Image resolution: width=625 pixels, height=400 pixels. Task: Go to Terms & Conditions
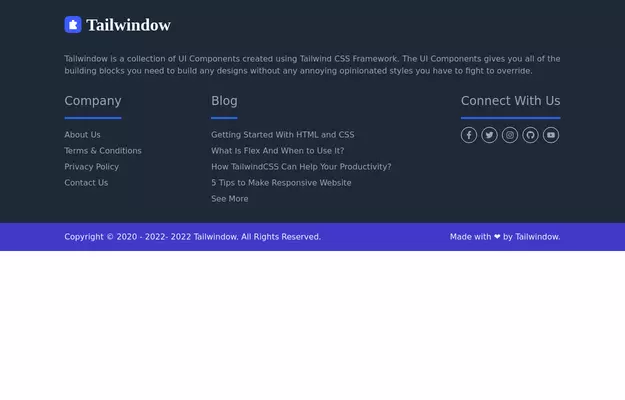coord(103,151)
